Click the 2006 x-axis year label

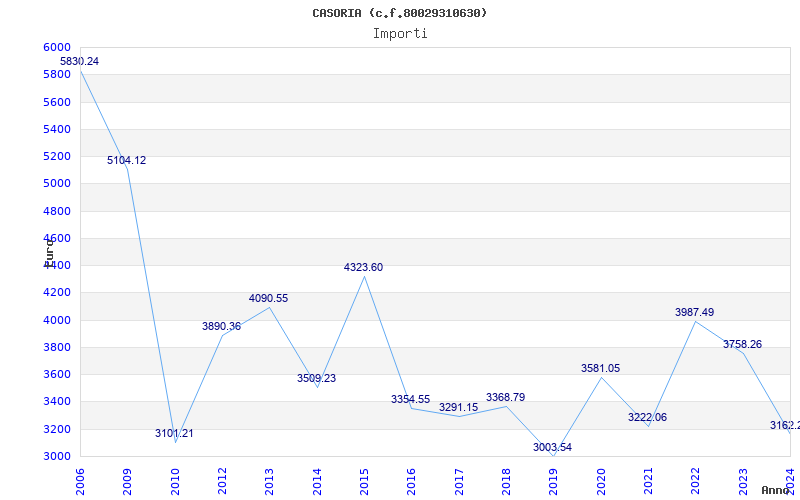[80, 482]
